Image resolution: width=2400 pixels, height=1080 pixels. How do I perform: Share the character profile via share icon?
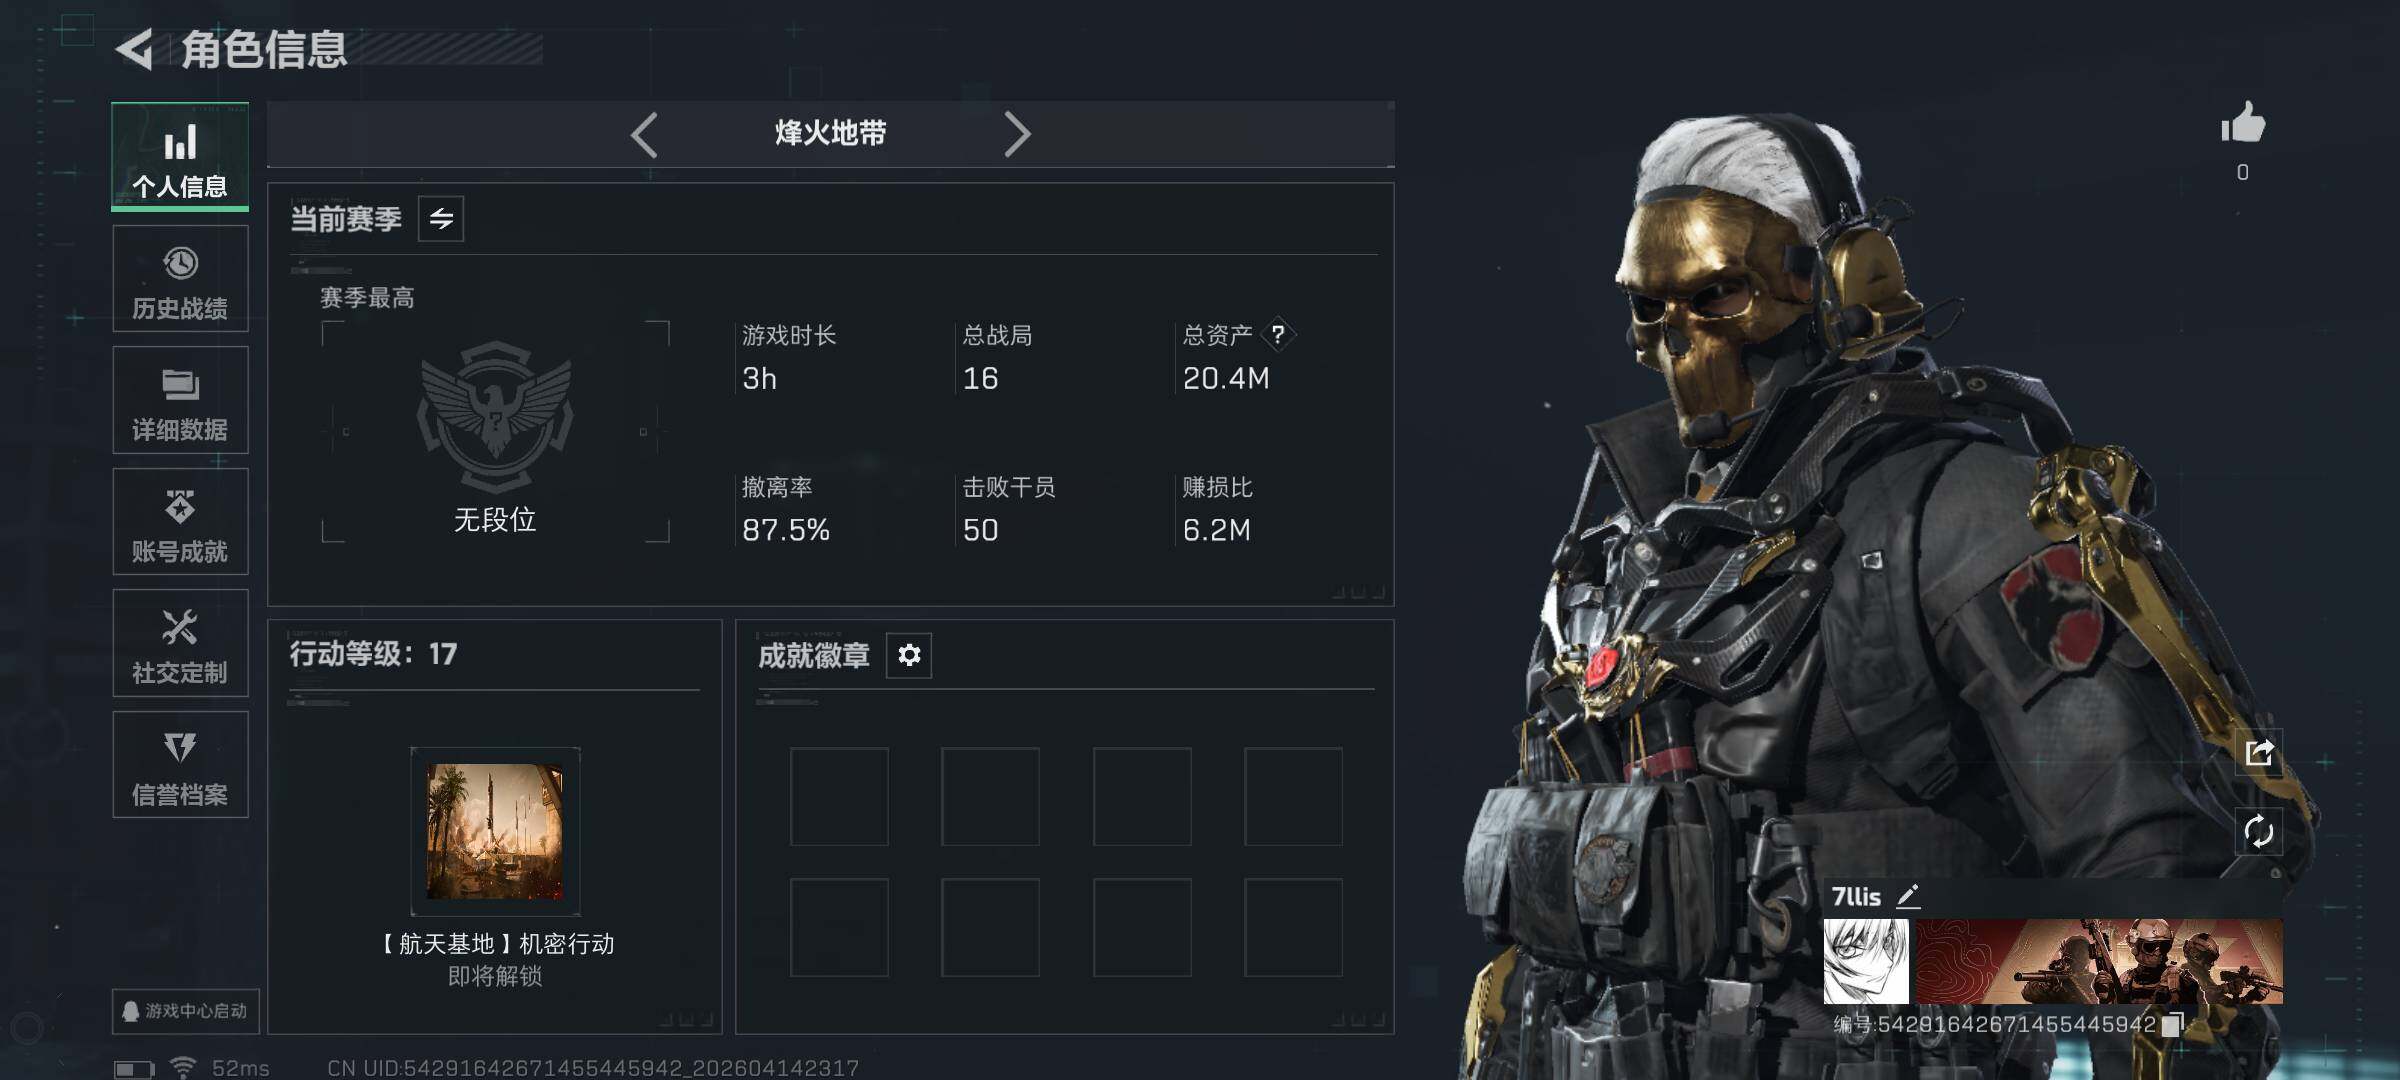pos(2259,753)
